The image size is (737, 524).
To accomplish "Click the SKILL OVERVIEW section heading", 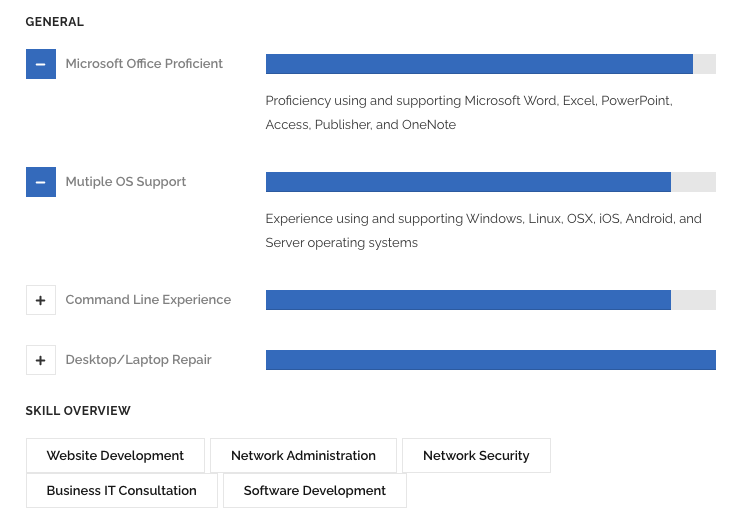I will click(x=78, y=411).
